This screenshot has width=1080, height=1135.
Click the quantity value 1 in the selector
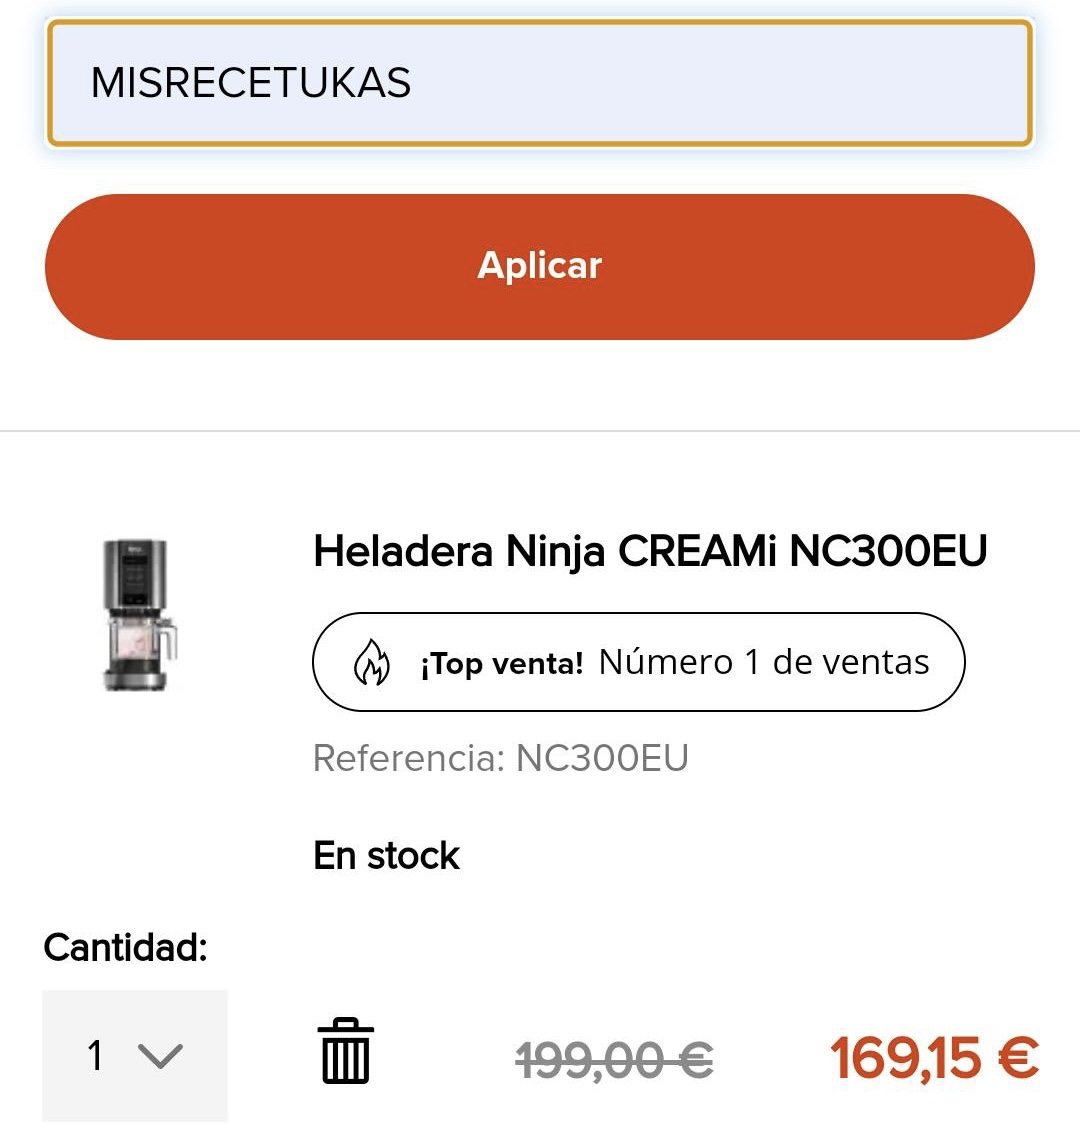(x=95, y=1055)
